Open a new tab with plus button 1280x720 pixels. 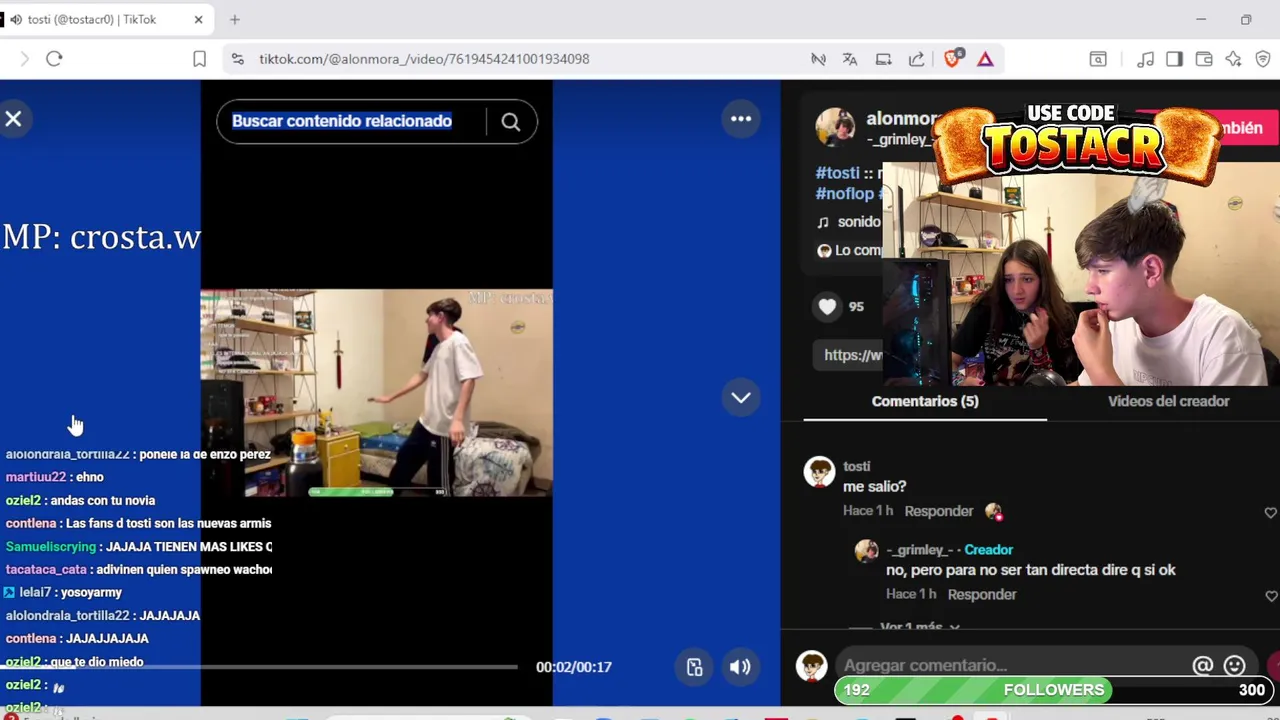point(235,19)
